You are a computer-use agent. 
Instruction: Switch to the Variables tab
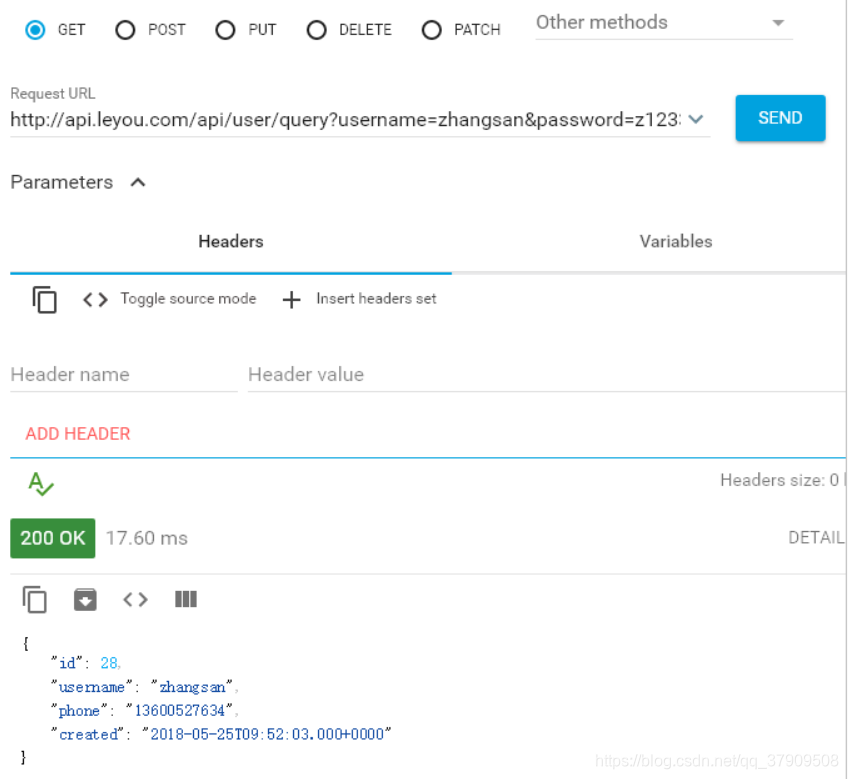pyautogui.click(x=675, y=241)
